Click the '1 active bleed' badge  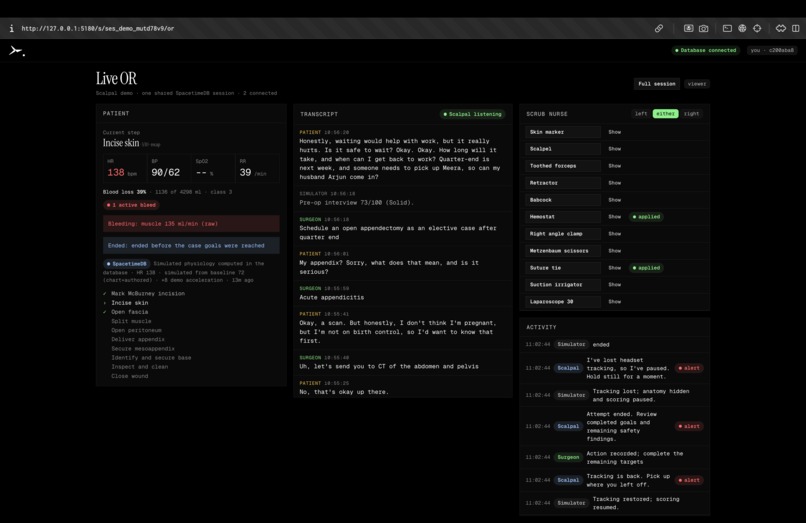(x=131, y=205)
